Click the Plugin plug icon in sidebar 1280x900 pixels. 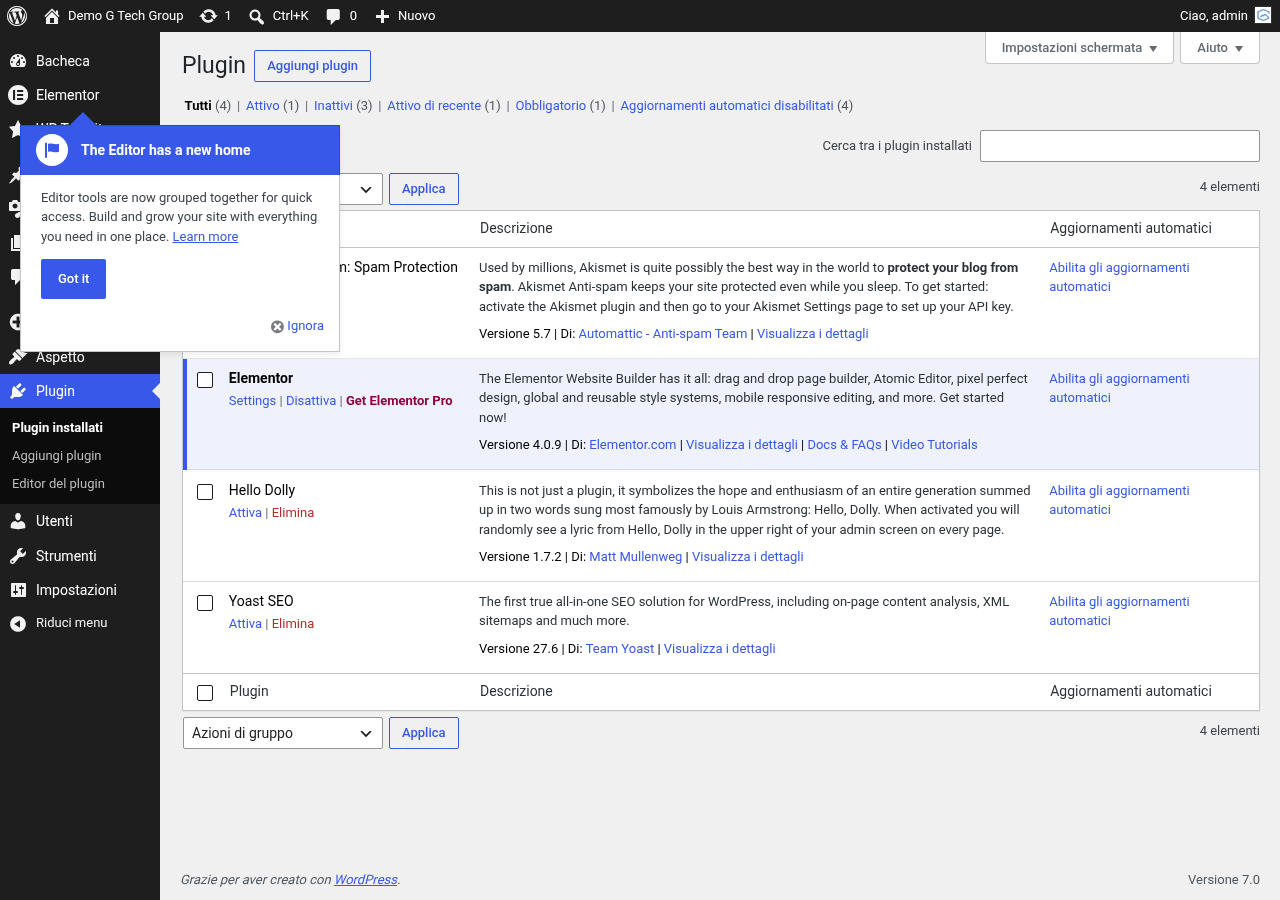tap(18, 391)
